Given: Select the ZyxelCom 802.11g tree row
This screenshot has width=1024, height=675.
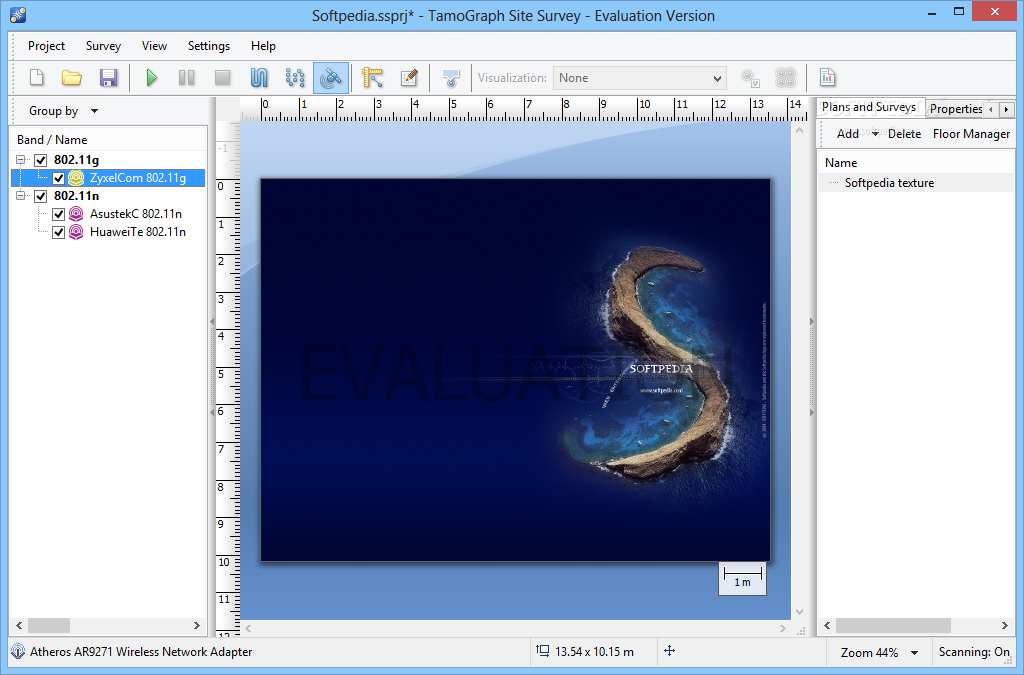Looking at the screenshot, I should click(x=108, y=178).
